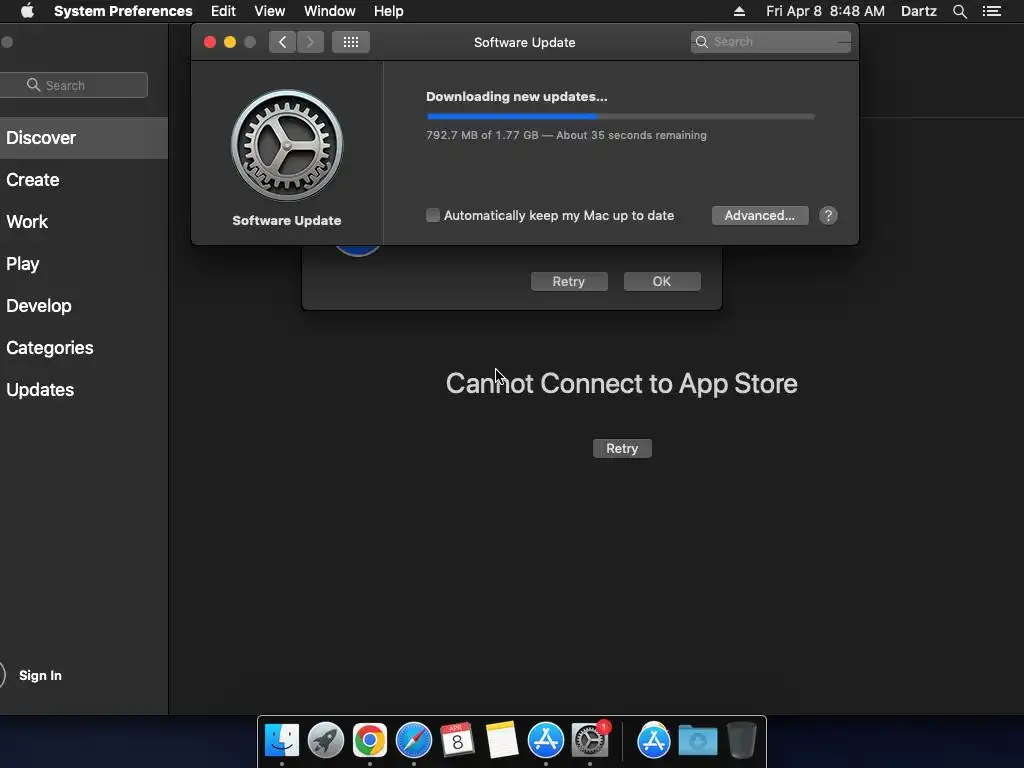This screenshot has width=1024, height=768.
Task: Select Play in App Store sidebar
Action: click(x=84, y=264)
